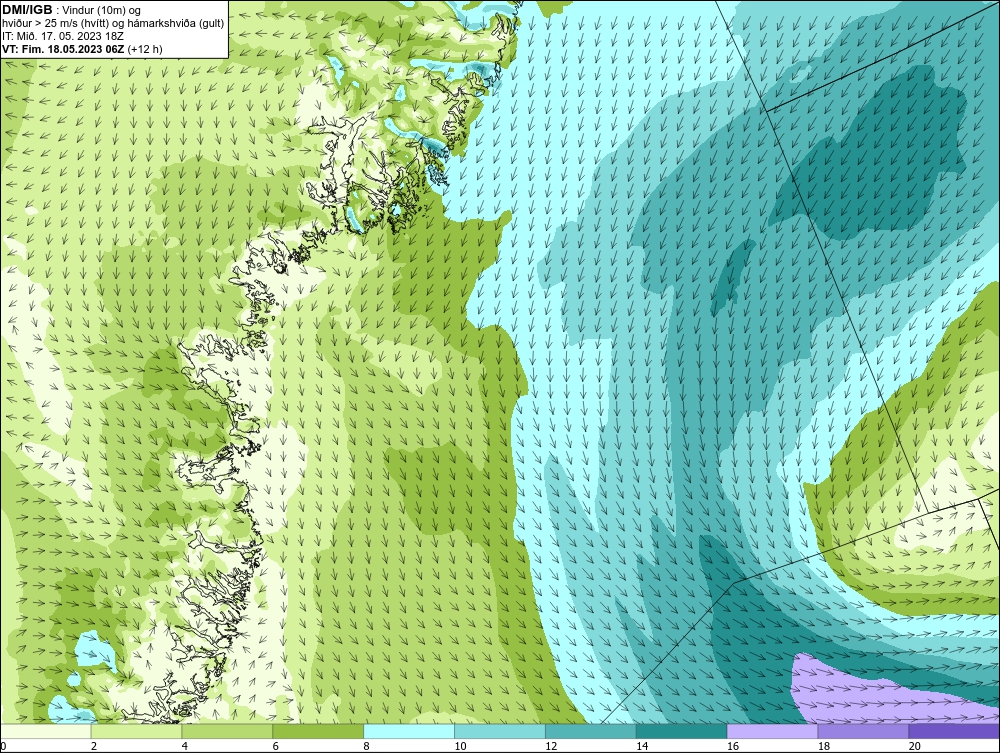Click the scale label "0"
Viewport: 1000px width, 753px height.
(3, 746)
